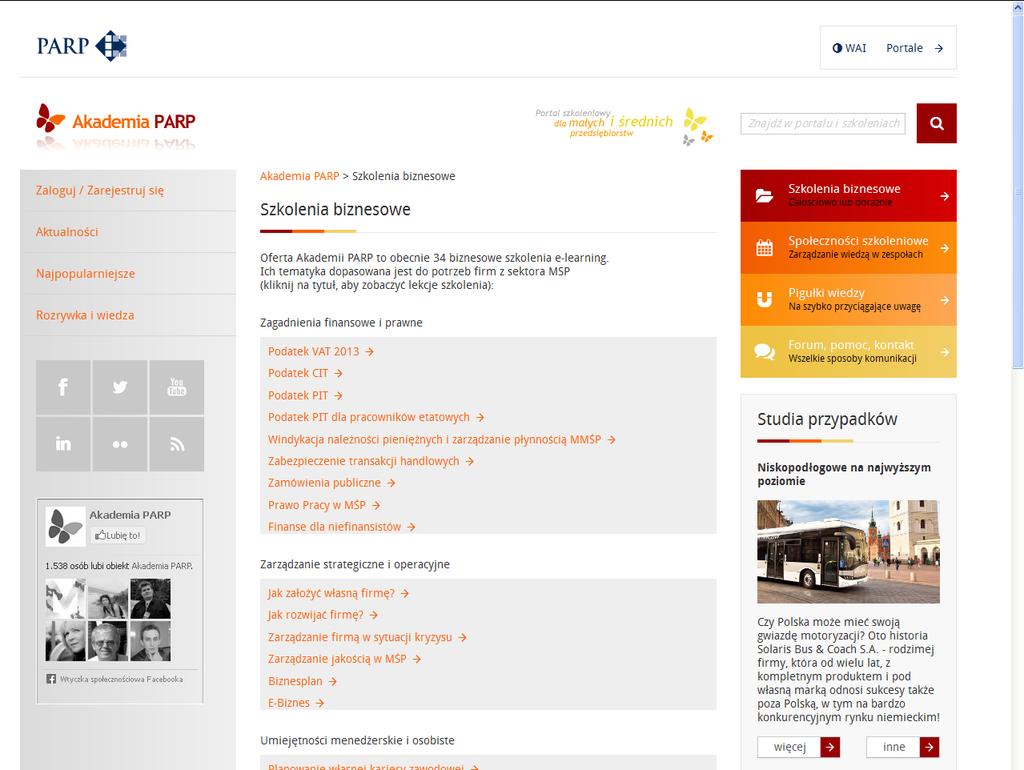Click arrow on Szkolenia biznesowe tile
This screenshot has width=1024, height=770.
[944, 196]
